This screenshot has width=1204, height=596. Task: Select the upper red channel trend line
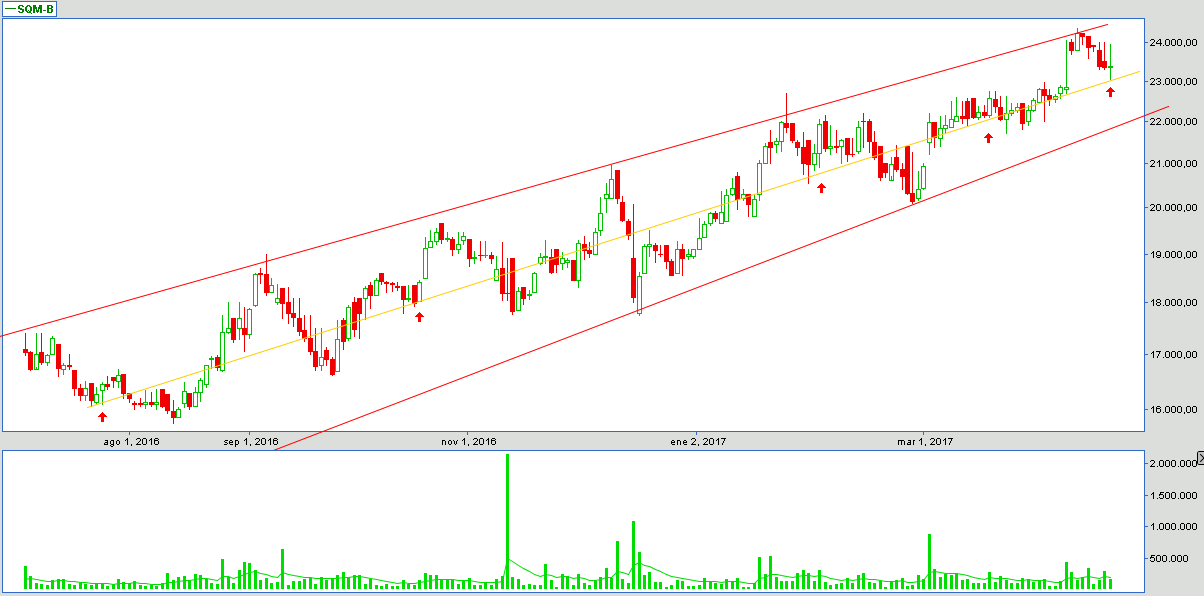click(554, 181)
